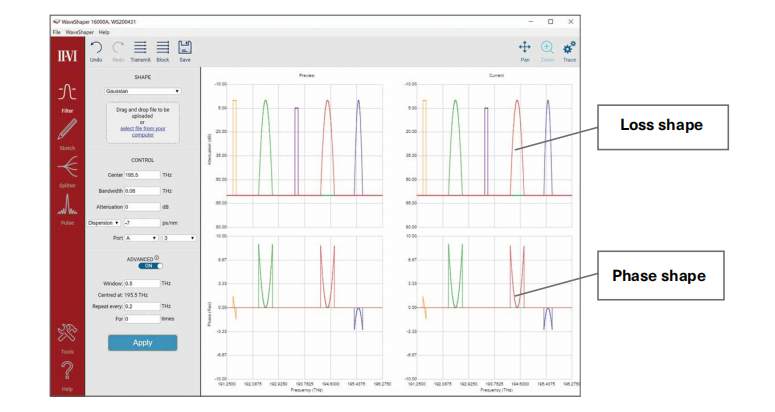Screen dimensions: 775x412
Task: Turn off the ADVANCED toggle switch
Action: 151,266
